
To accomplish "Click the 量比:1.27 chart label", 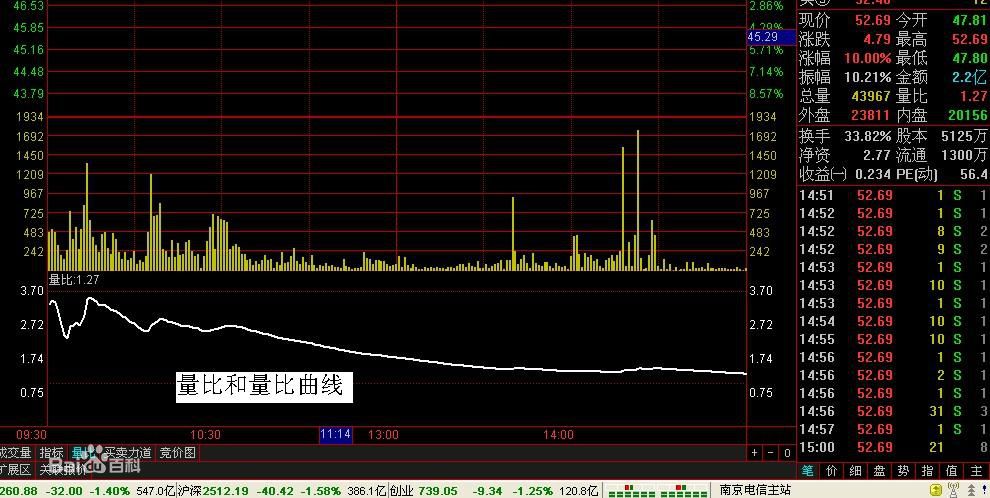I will coord(73,279).
